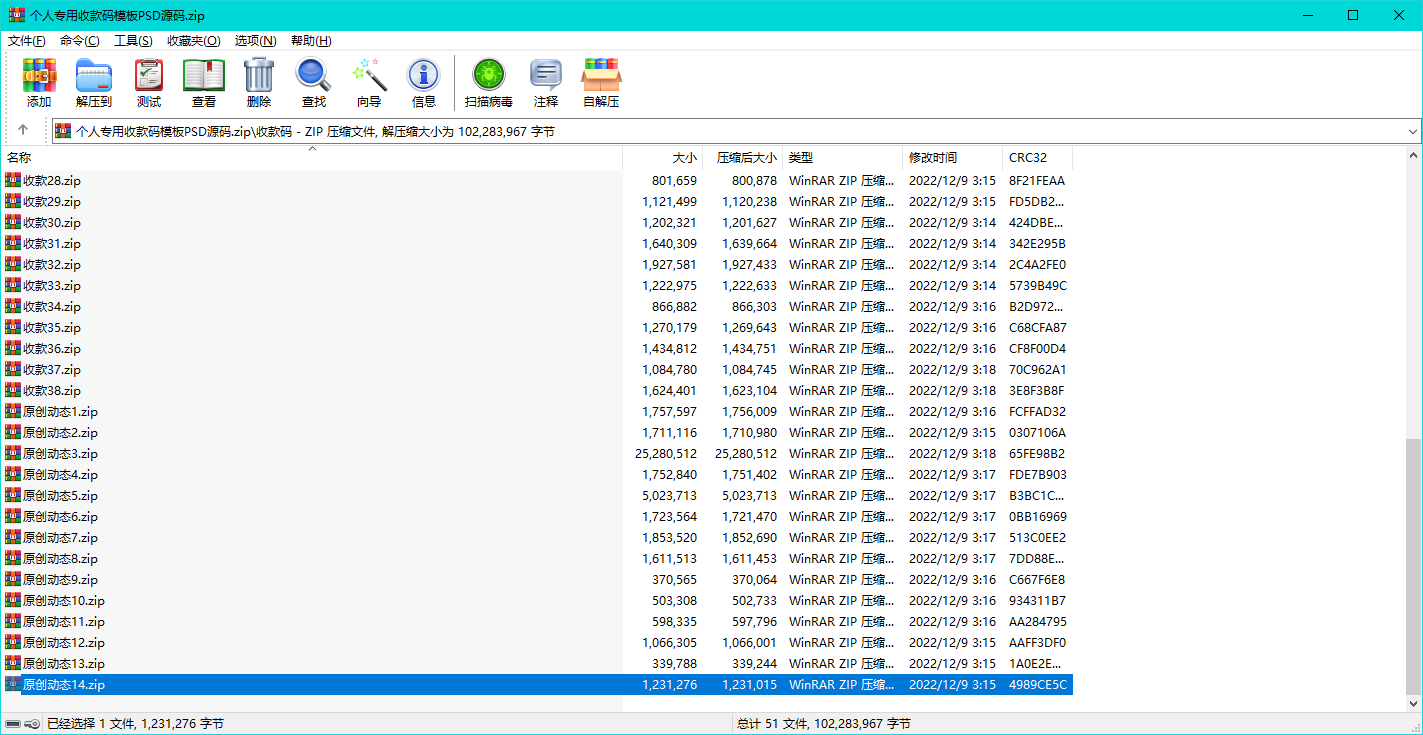
Task: Sort by the 名称 column header
Action: coord(312,158)
